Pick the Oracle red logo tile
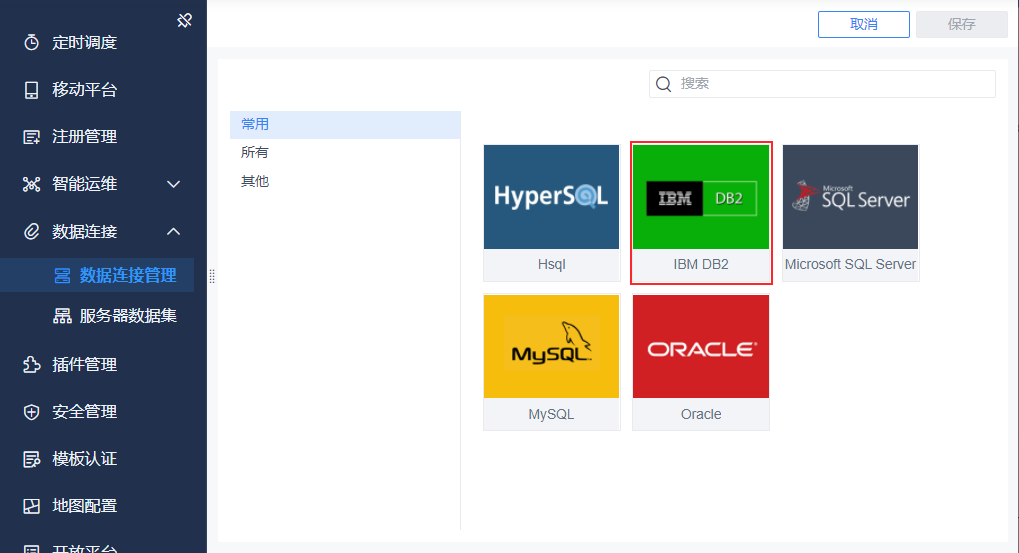Screen dimensions: 1019x553 point(701,346)
